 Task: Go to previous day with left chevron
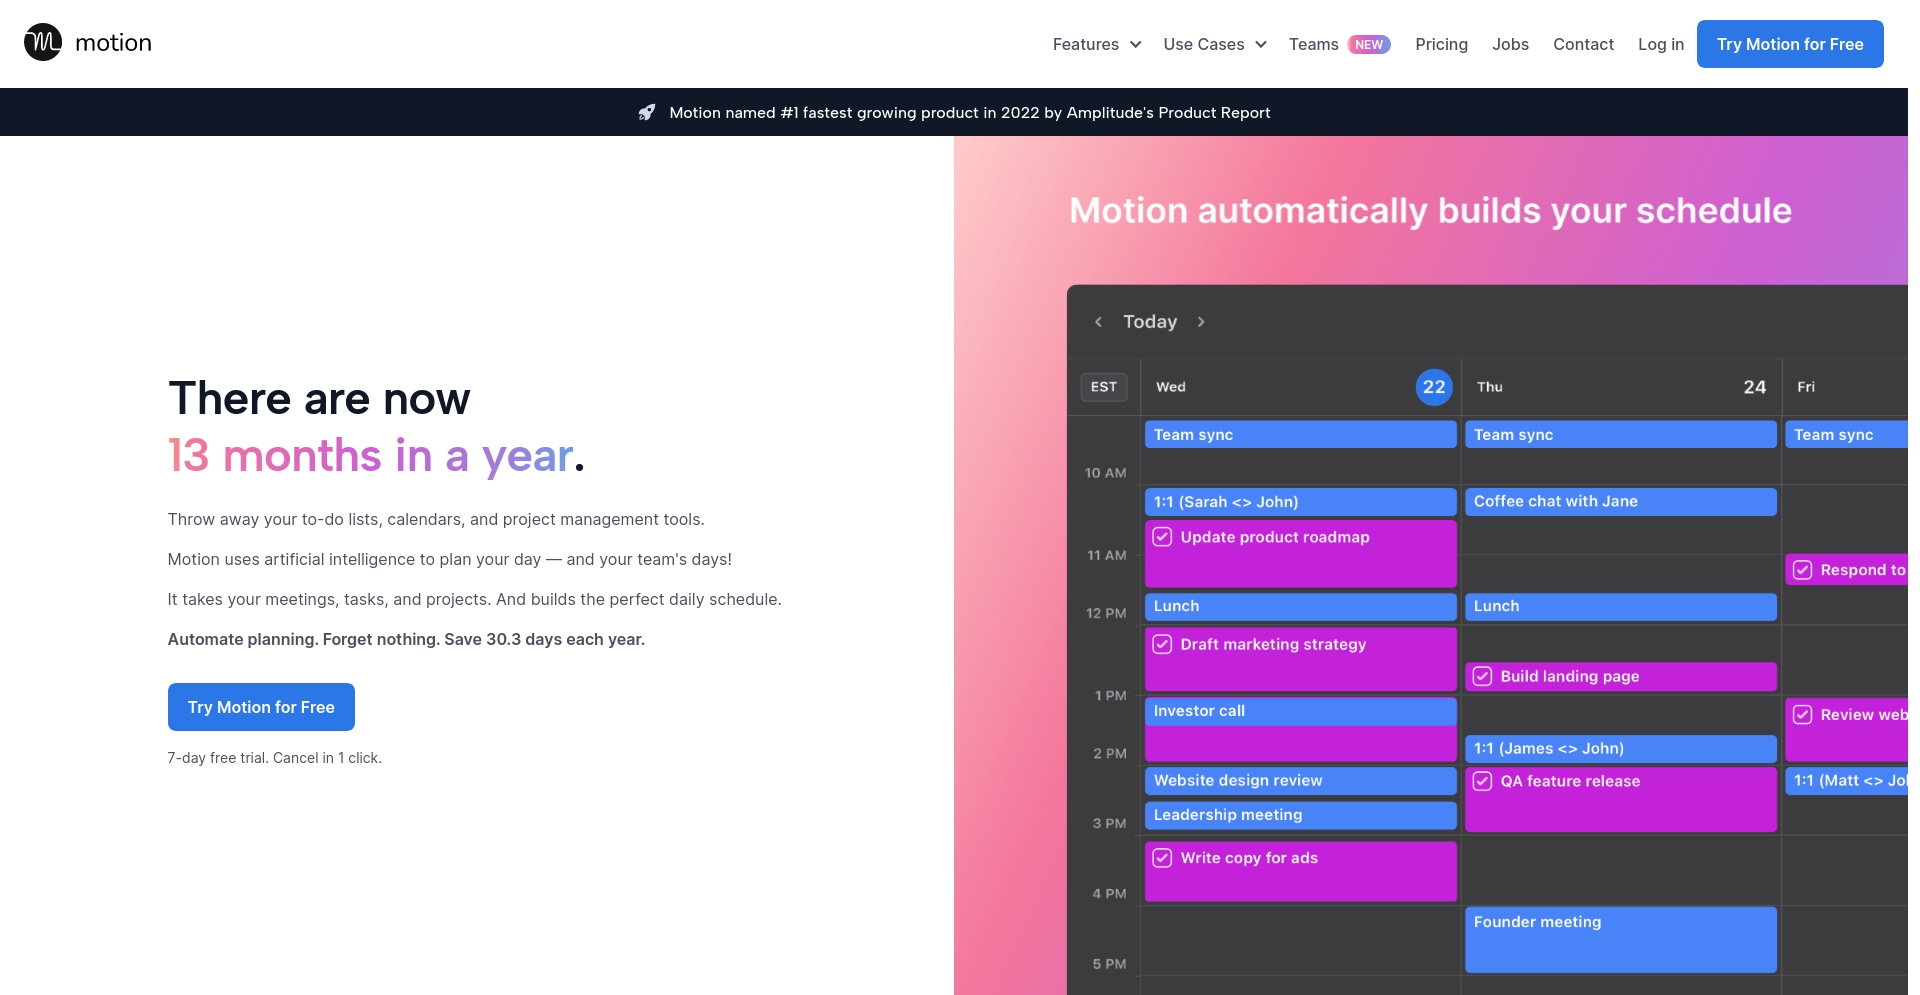(x=1098, y=322)
